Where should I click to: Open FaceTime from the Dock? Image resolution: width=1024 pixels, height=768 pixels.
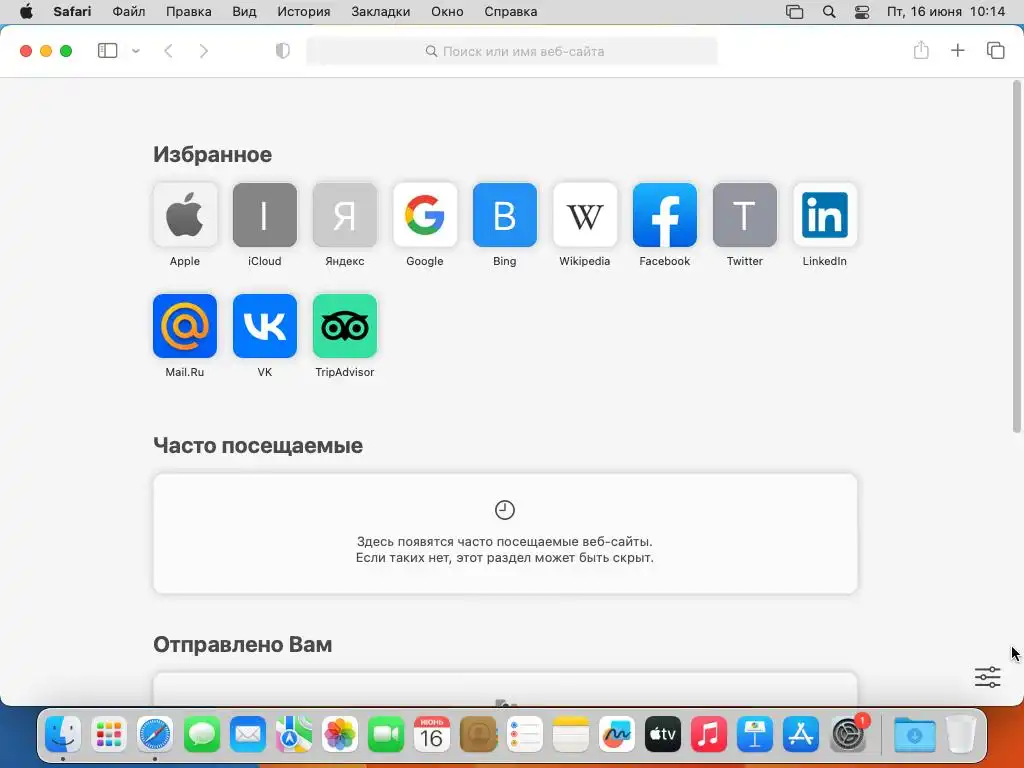(x=386, y=735)
